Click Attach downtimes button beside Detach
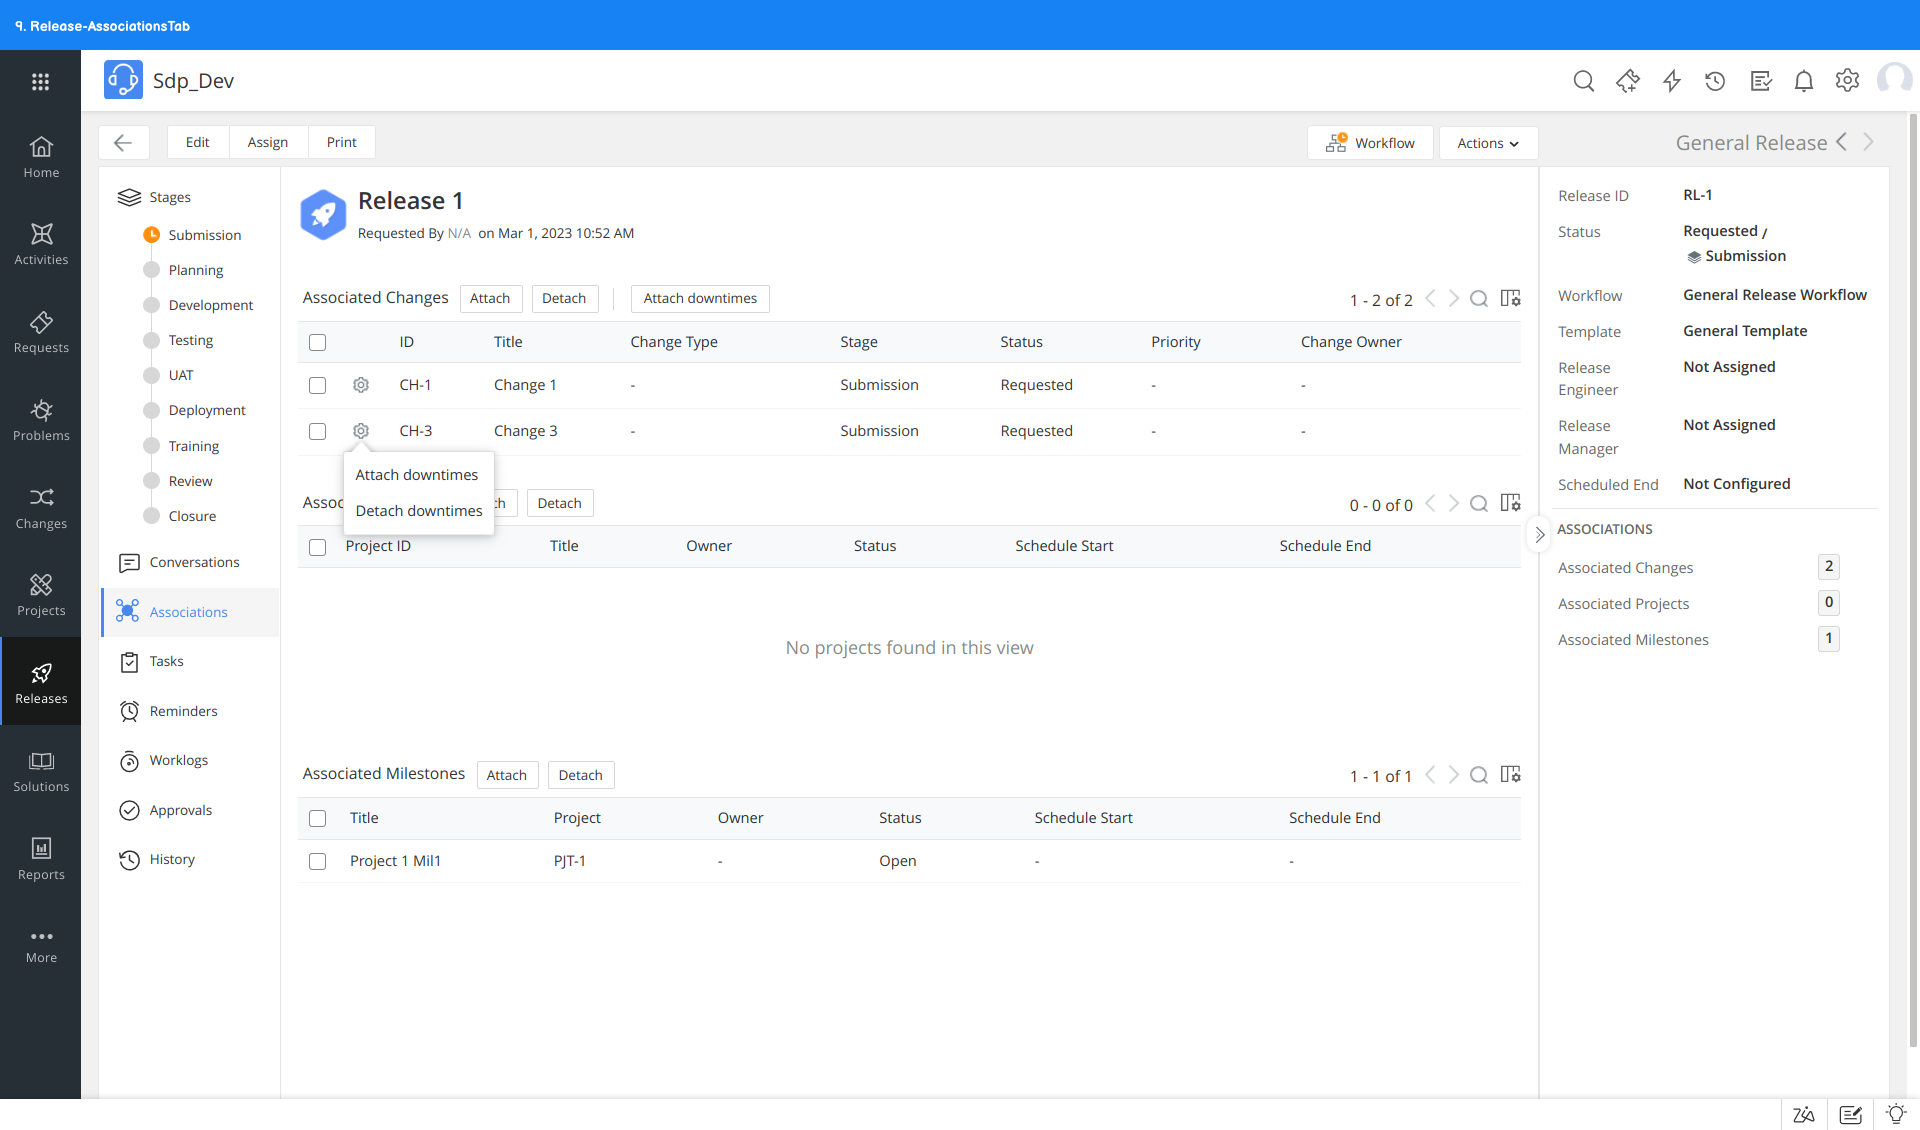 click(x=700, y=299)
